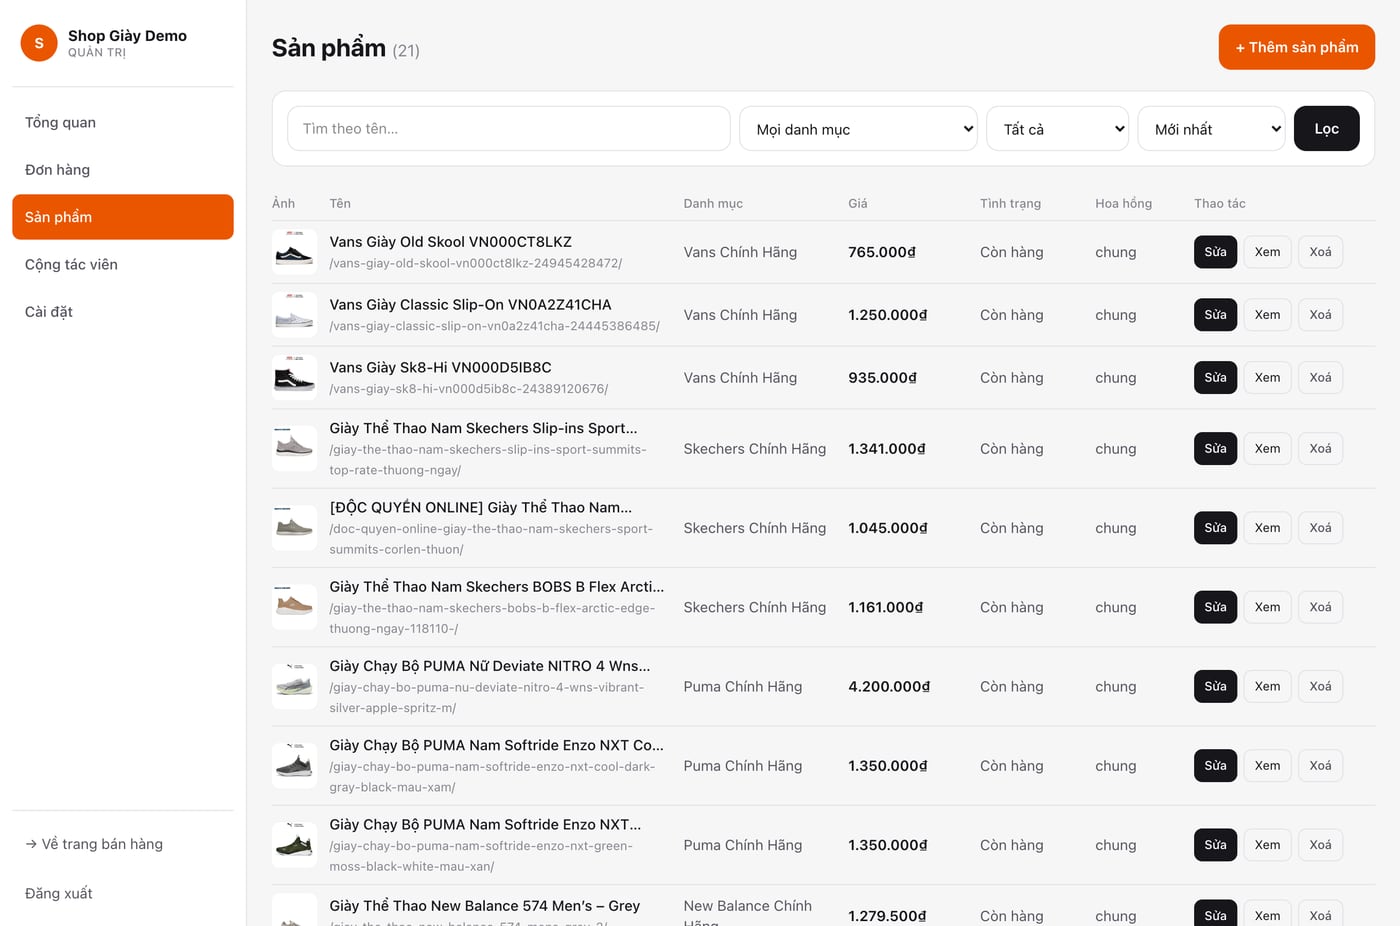Click Xem for New Balance 574 Grey
The width and height of the screenshot is (1400, 926).
1267,914
